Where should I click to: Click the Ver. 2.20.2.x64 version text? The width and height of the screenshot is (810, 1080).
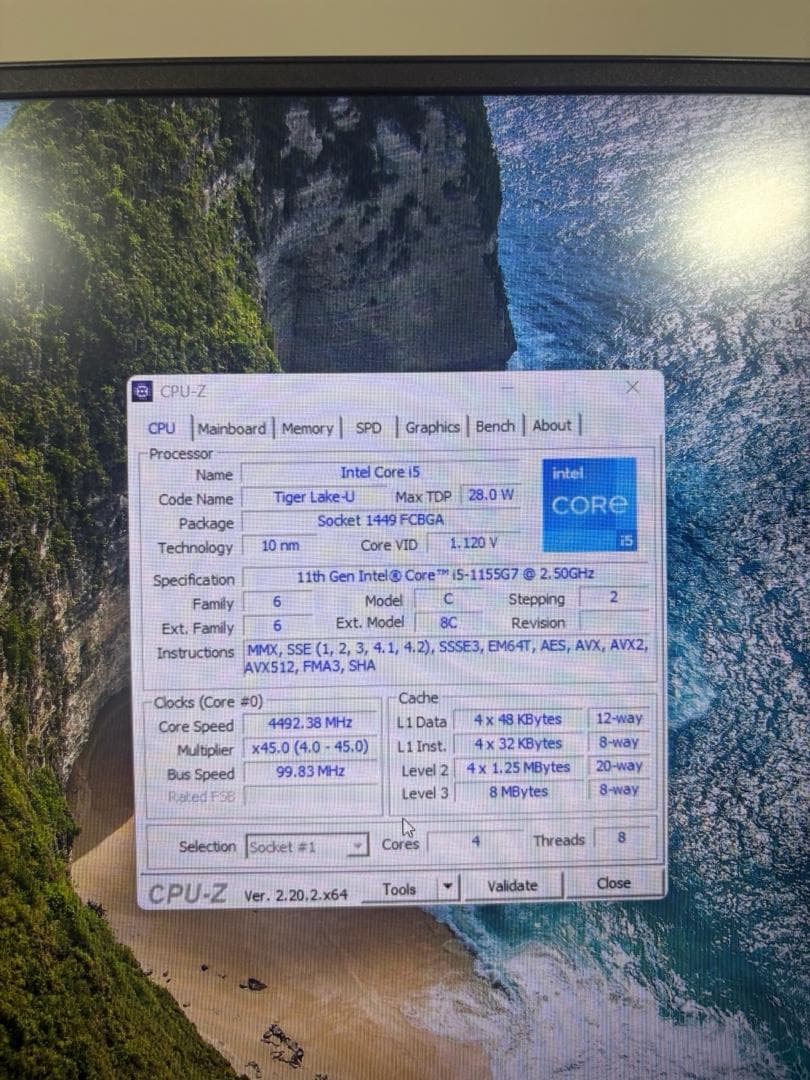(295, 895)
